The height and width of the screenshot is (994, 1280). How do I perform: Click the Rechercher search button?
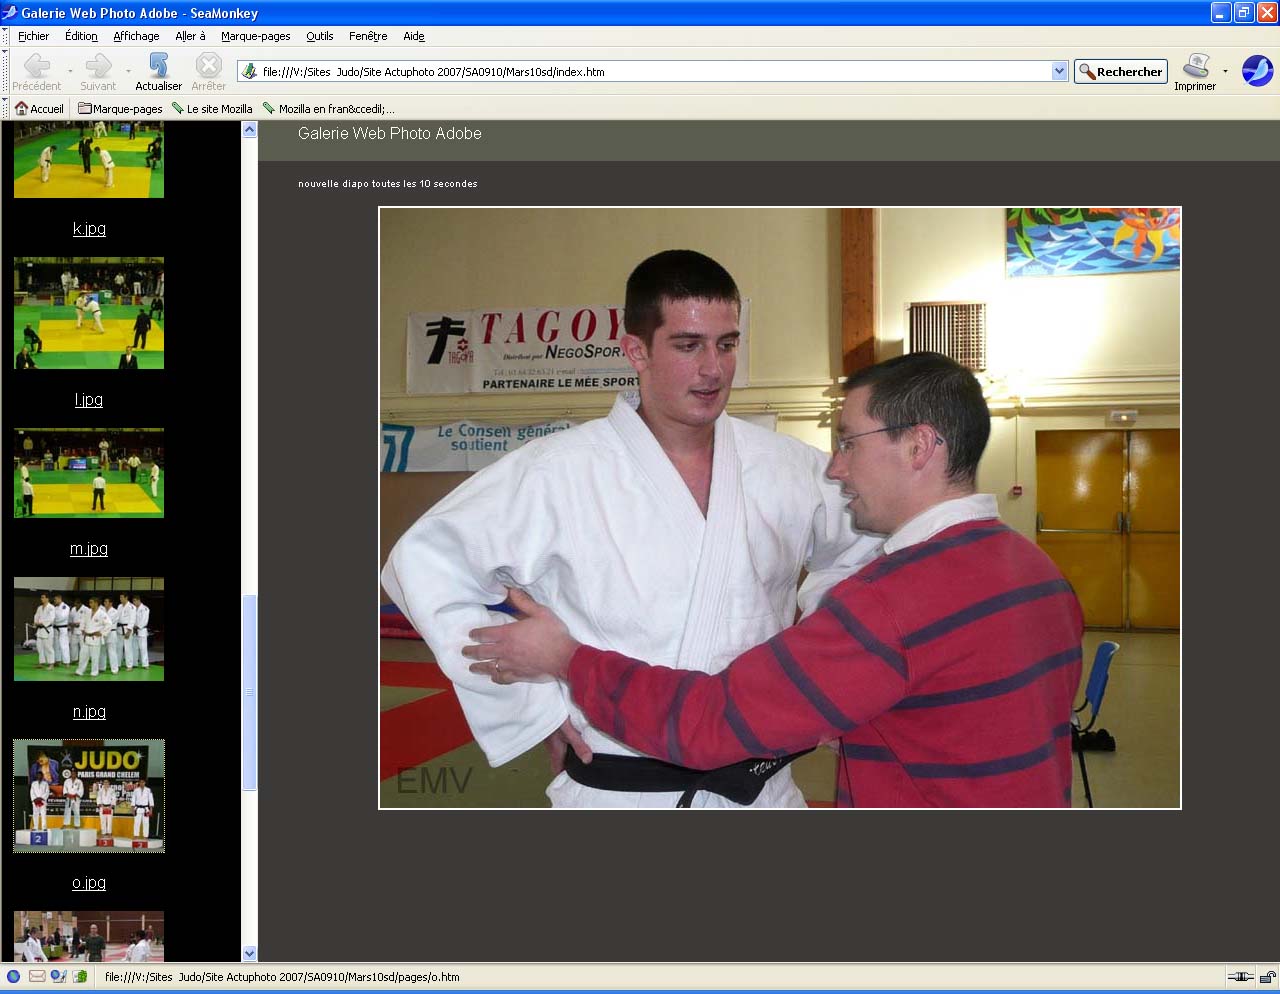pyautogui.click(x=1120, y=72)
